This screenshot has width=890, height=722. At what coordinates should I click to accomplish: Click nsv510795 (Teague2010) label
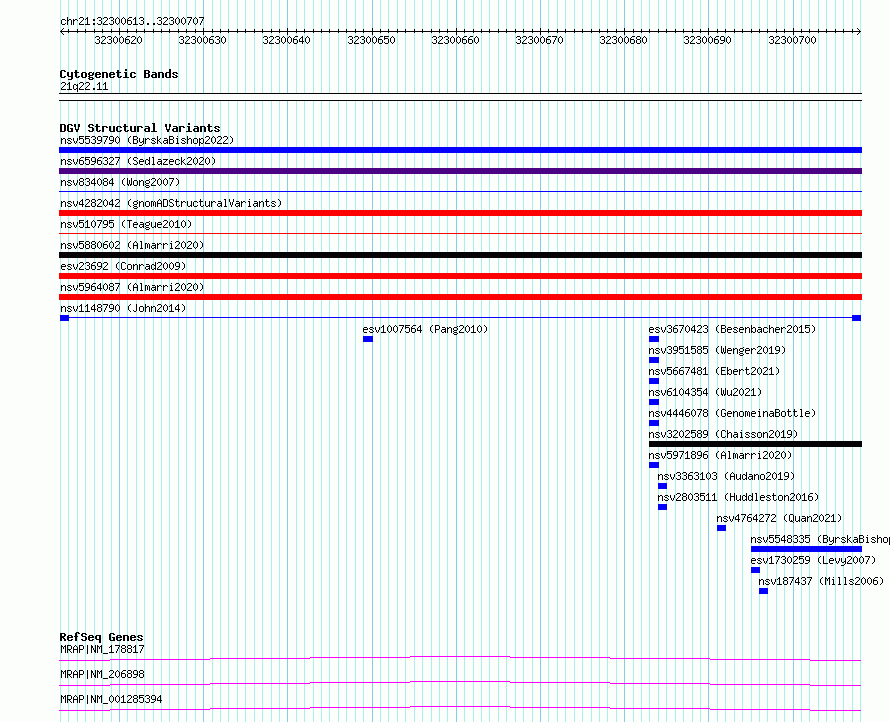tap(126, 224)
